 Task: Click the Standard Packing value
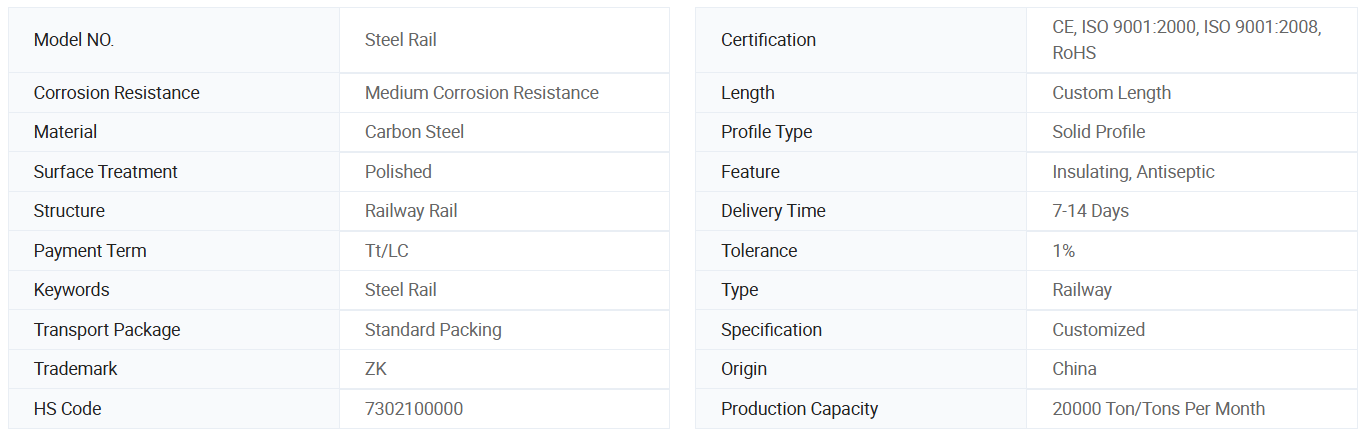click(x=433, y=330)
